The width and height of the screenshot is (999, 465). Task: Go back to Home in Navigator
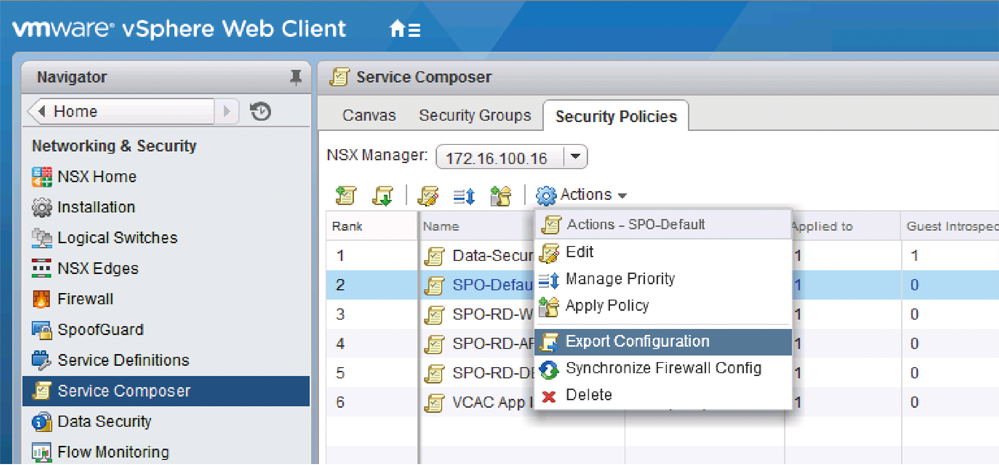tap(121, 111)
